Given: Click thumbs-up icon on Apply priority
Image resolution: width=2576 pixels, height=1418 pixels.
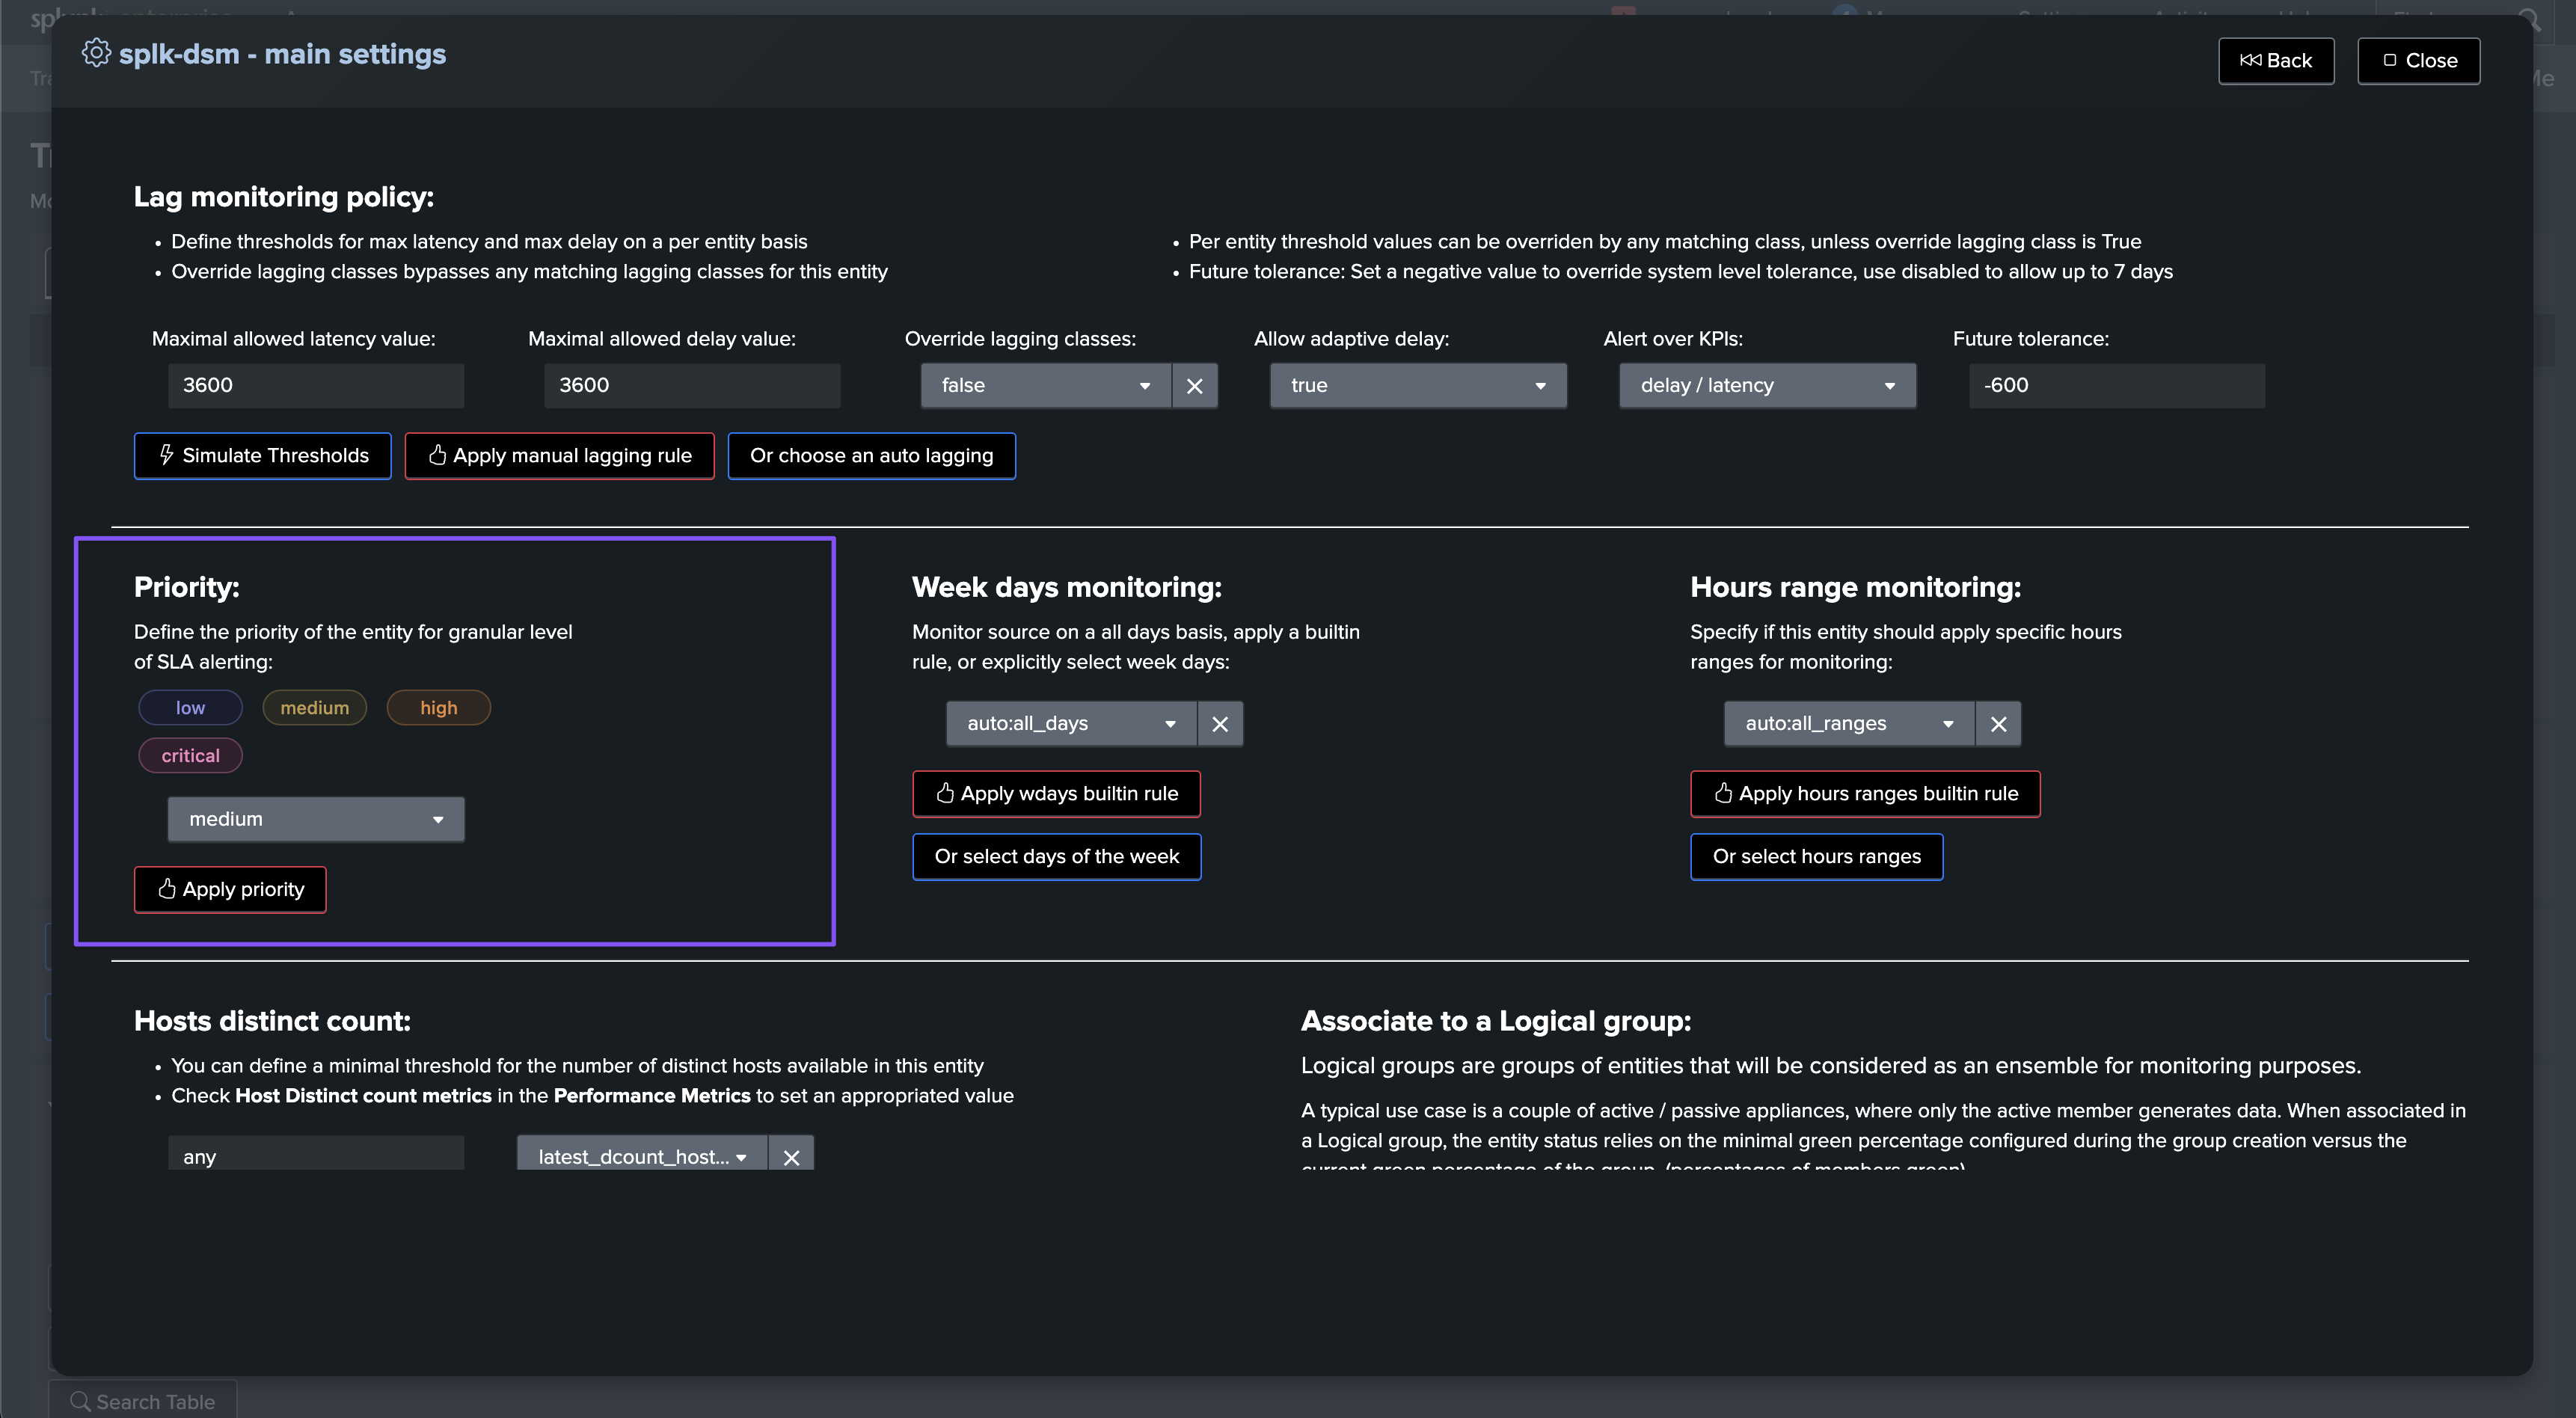Looking at the screenshot, I should pyautogui.click(x=167, y=889).
